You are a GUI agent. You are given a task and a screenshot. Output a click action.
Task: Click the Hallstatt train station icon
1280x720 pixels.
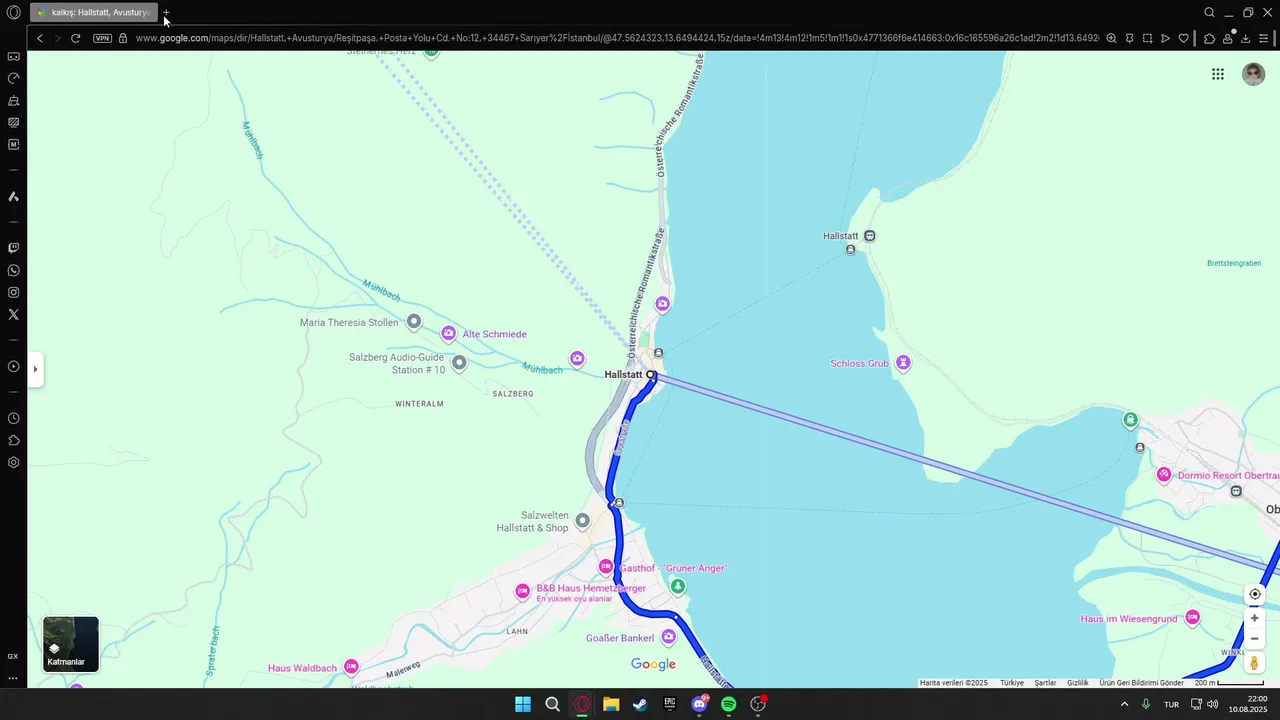tap(870, 236)
